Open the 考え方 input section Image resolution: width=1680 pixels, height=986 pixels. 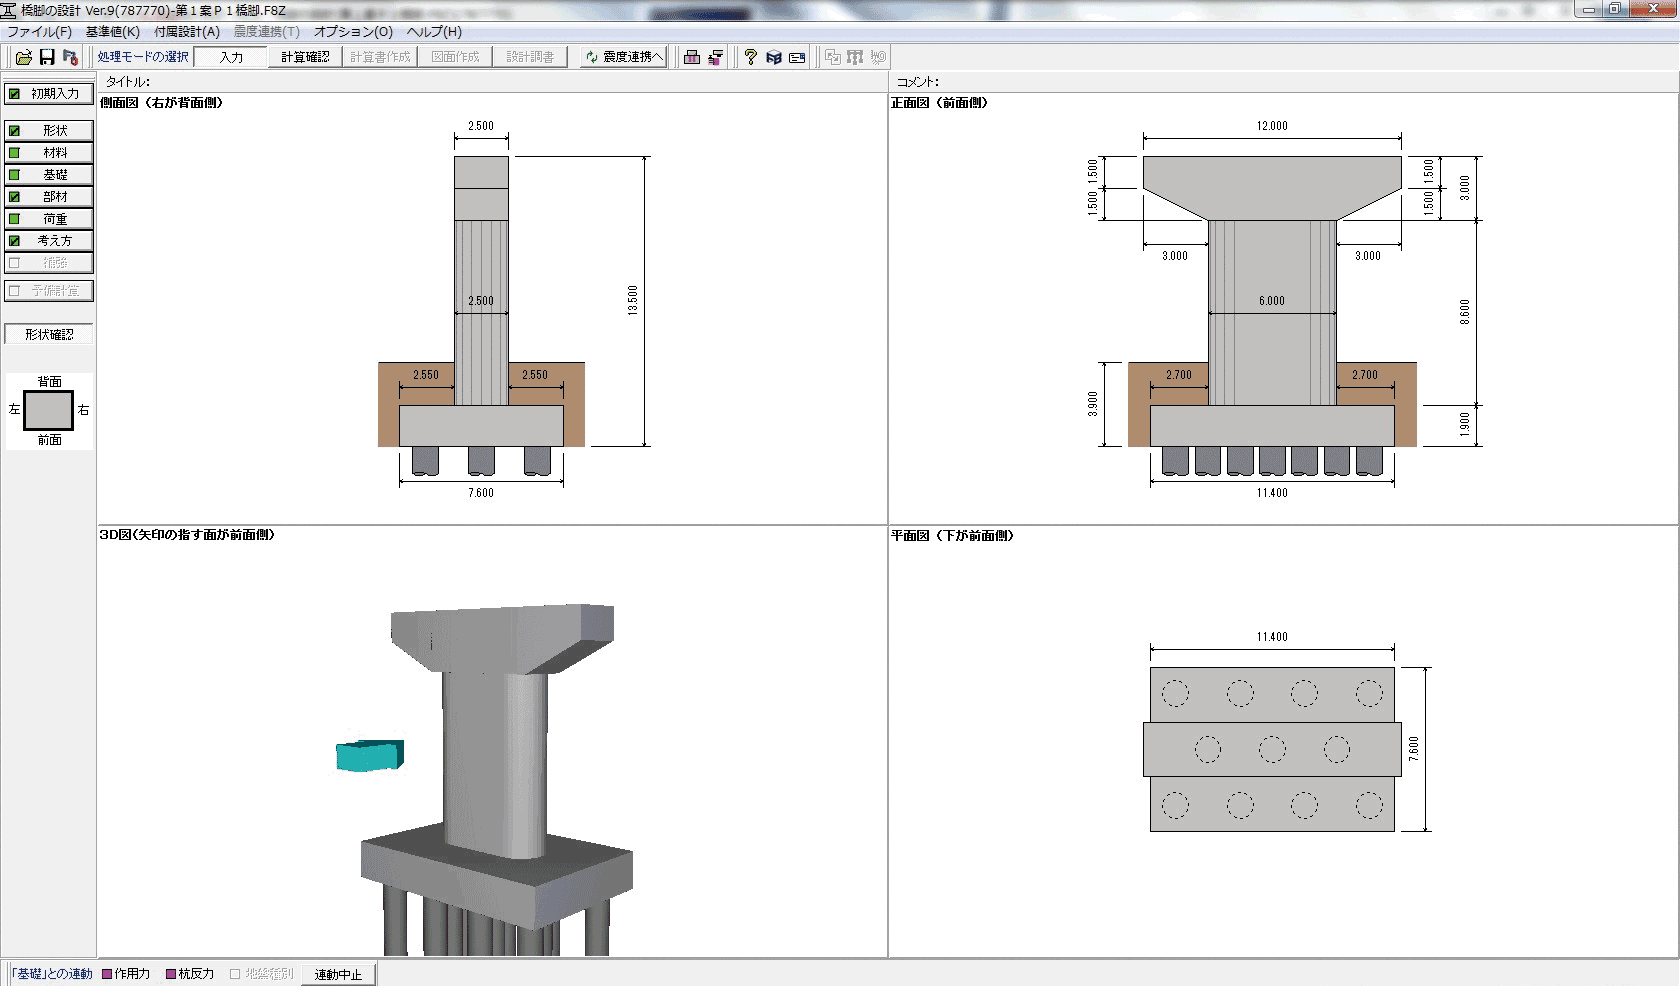click(x=49, y=241)
